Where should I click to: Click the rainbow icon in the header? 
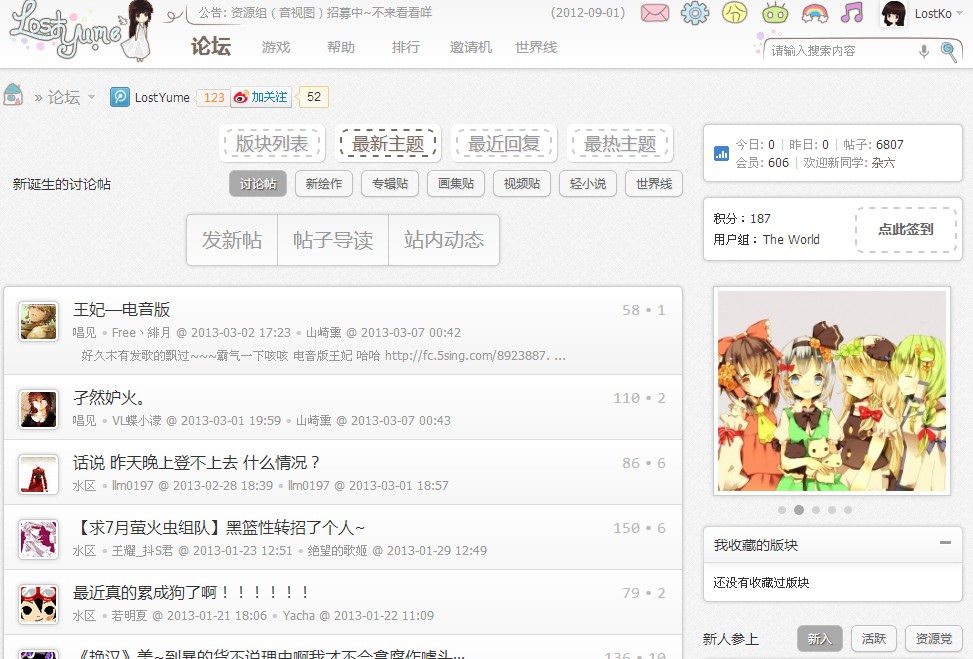pyautogui.click(x=815, y=13)
